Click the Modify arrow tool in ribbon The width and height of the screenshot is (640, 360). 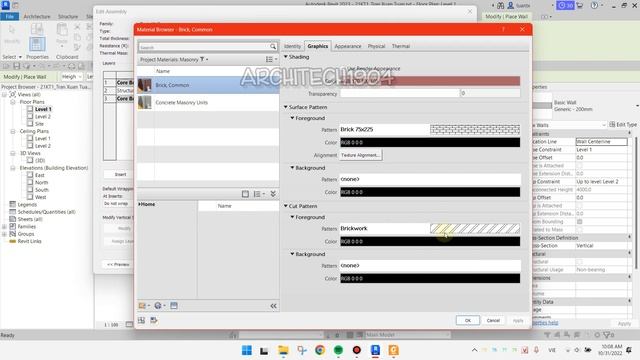(12, 31)
